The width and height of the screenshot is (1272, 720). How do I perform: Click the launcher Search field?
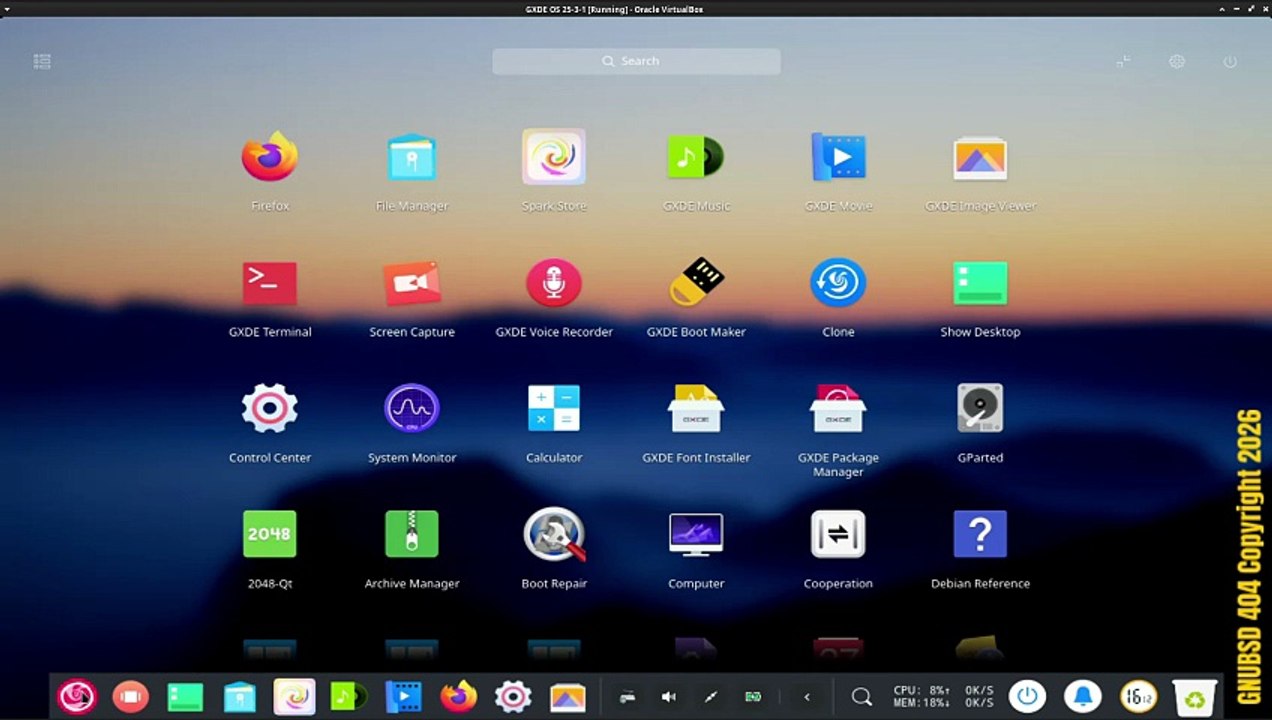click(x=636, y=61)
